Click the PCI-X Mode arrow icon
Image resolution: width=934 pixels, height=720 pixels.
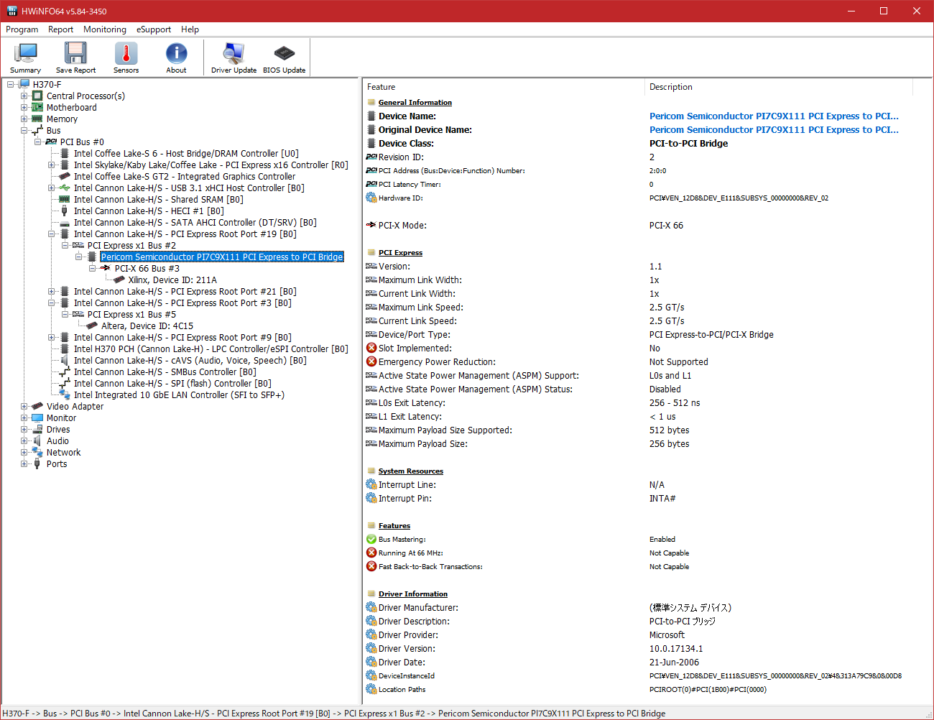coord(371,225)
